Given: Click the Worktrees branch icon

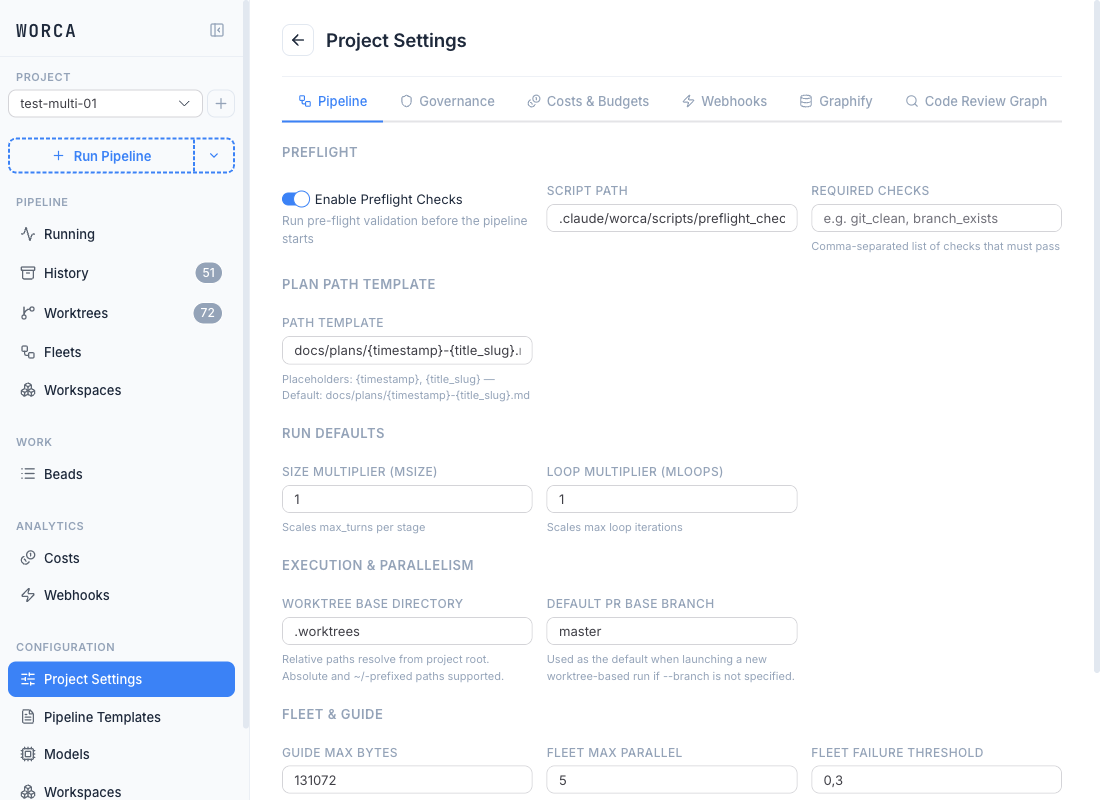Looking at the screenshot, I should [28, 313].
